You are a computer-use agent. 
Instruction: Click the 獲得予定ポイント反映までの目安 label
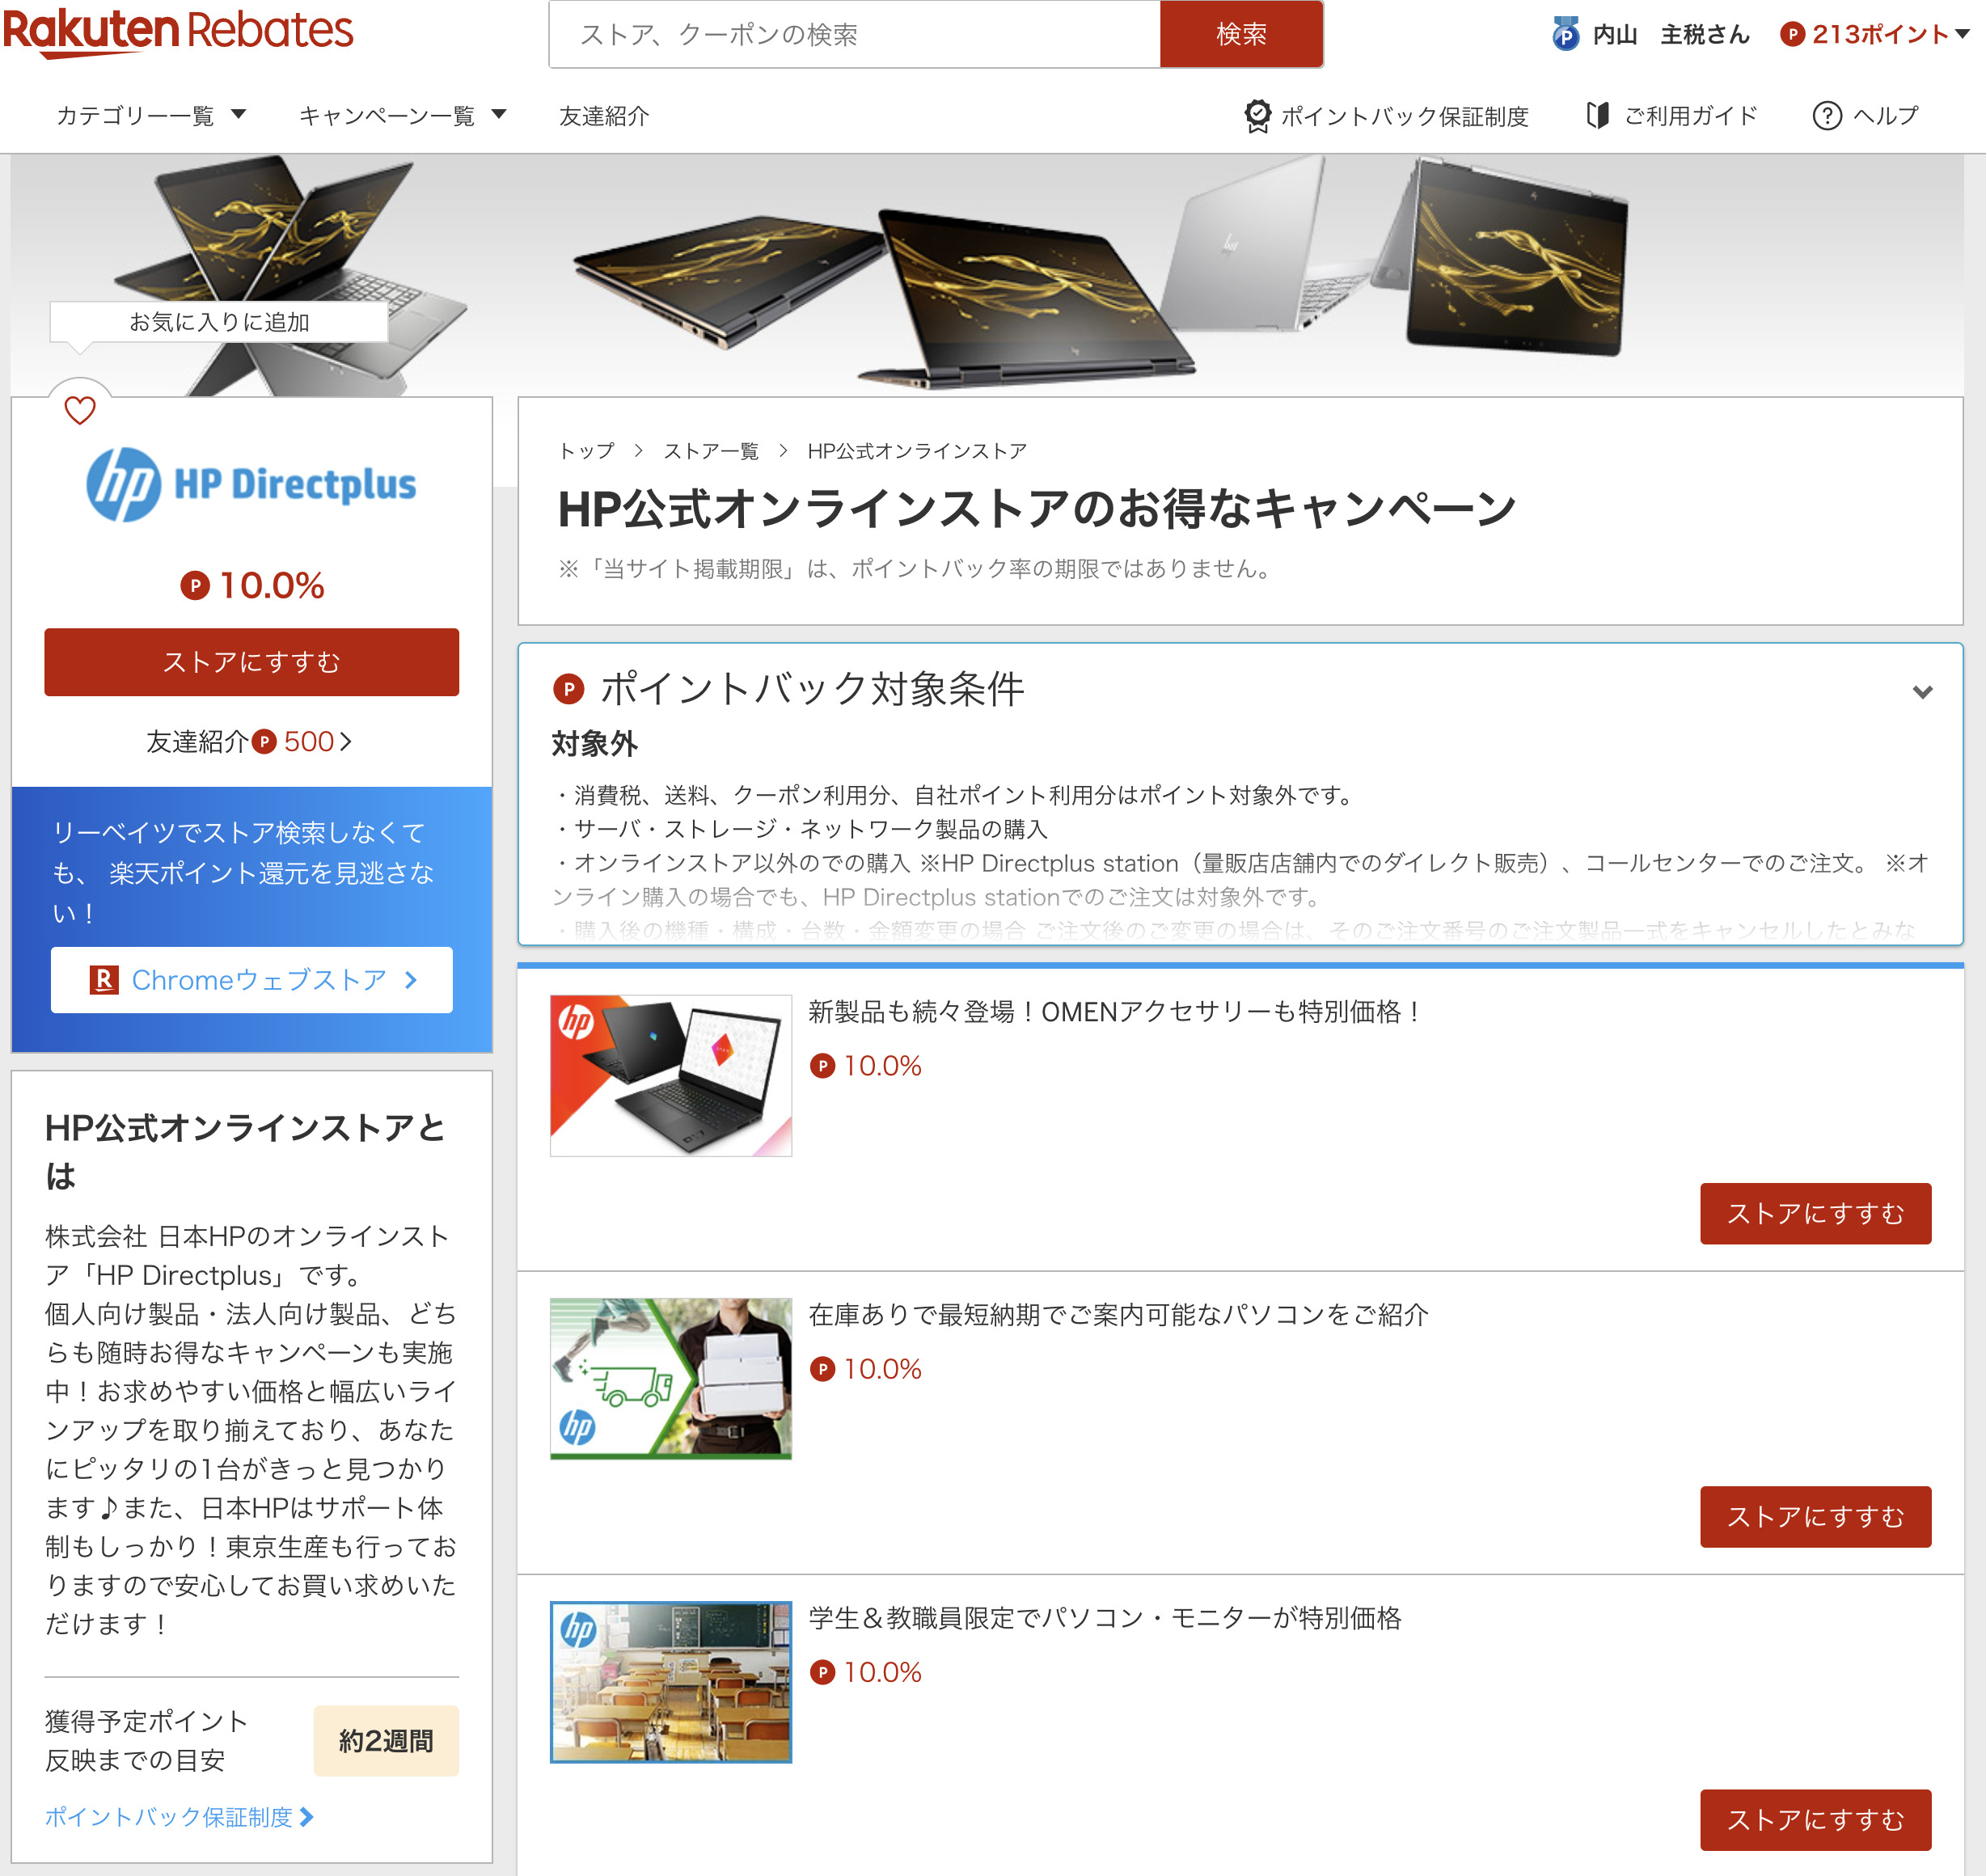(x=146, y=1741)
